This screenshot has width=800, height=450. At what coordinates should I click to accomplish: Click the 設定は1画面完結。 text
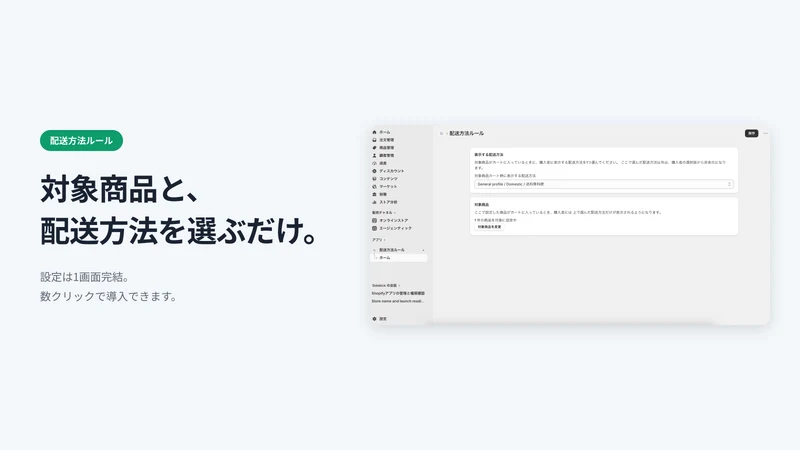[x=86, y=277]
